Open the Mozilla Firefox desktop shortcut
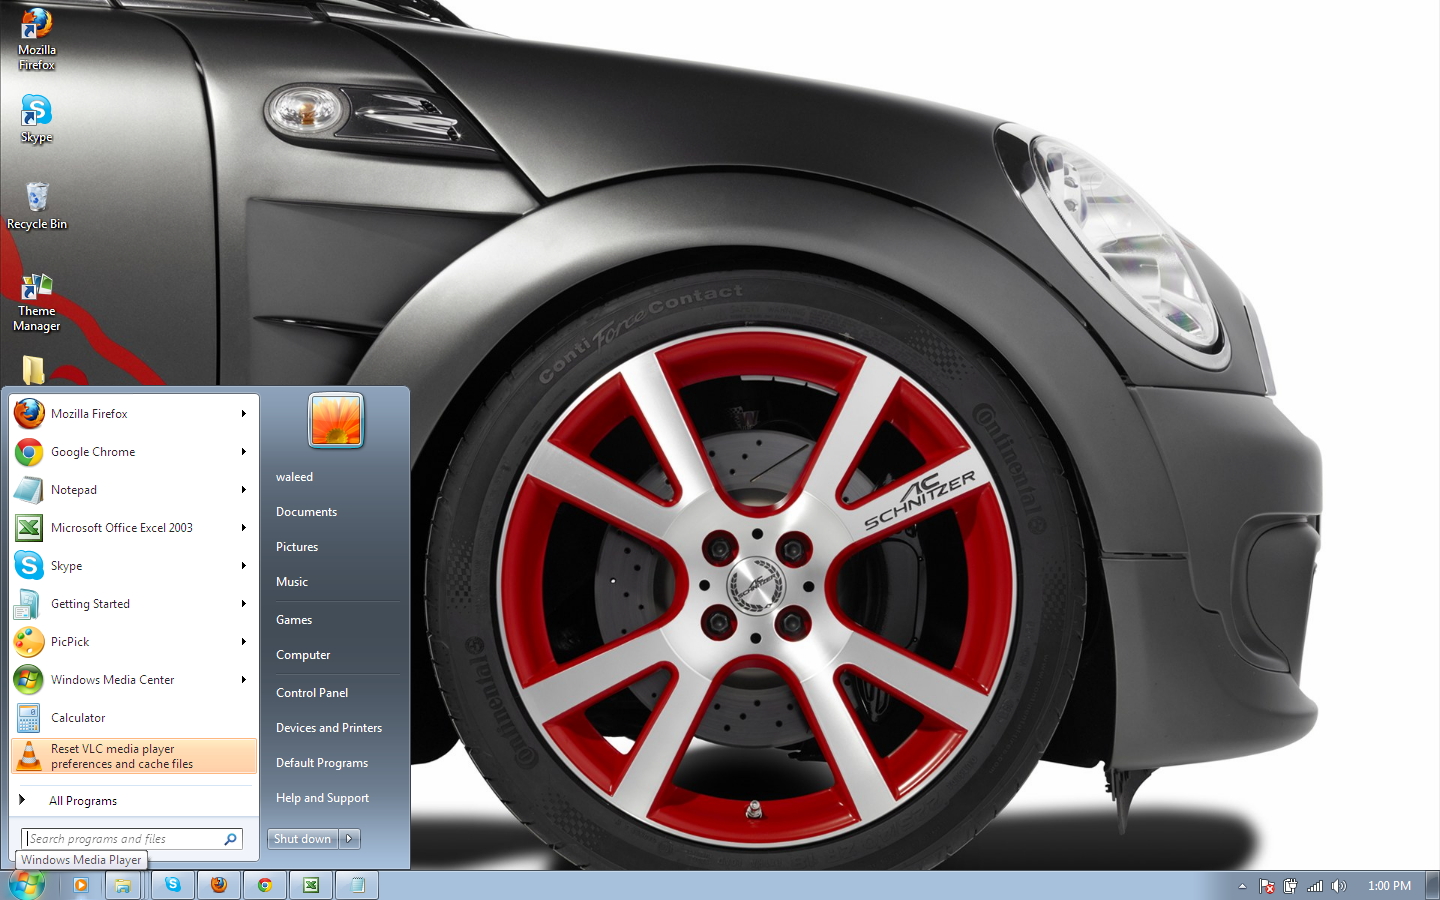 point(37,39)
